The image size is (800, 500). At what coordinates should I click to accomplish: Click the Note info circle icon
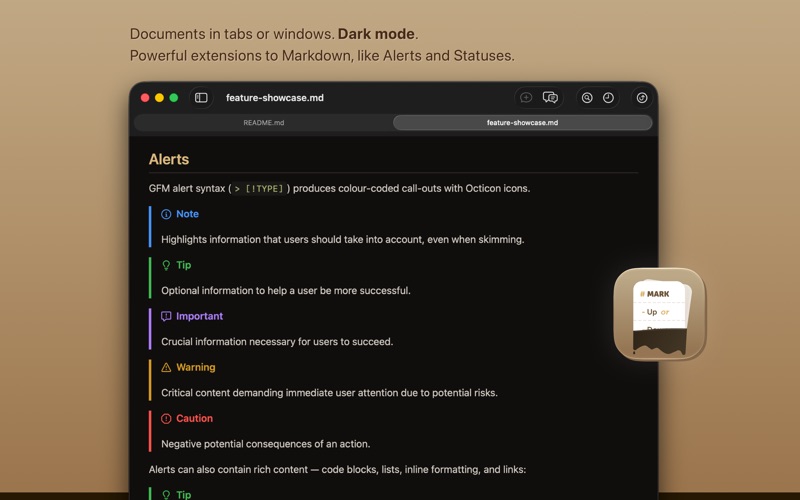pyautogui.click(x=166, y=214)
